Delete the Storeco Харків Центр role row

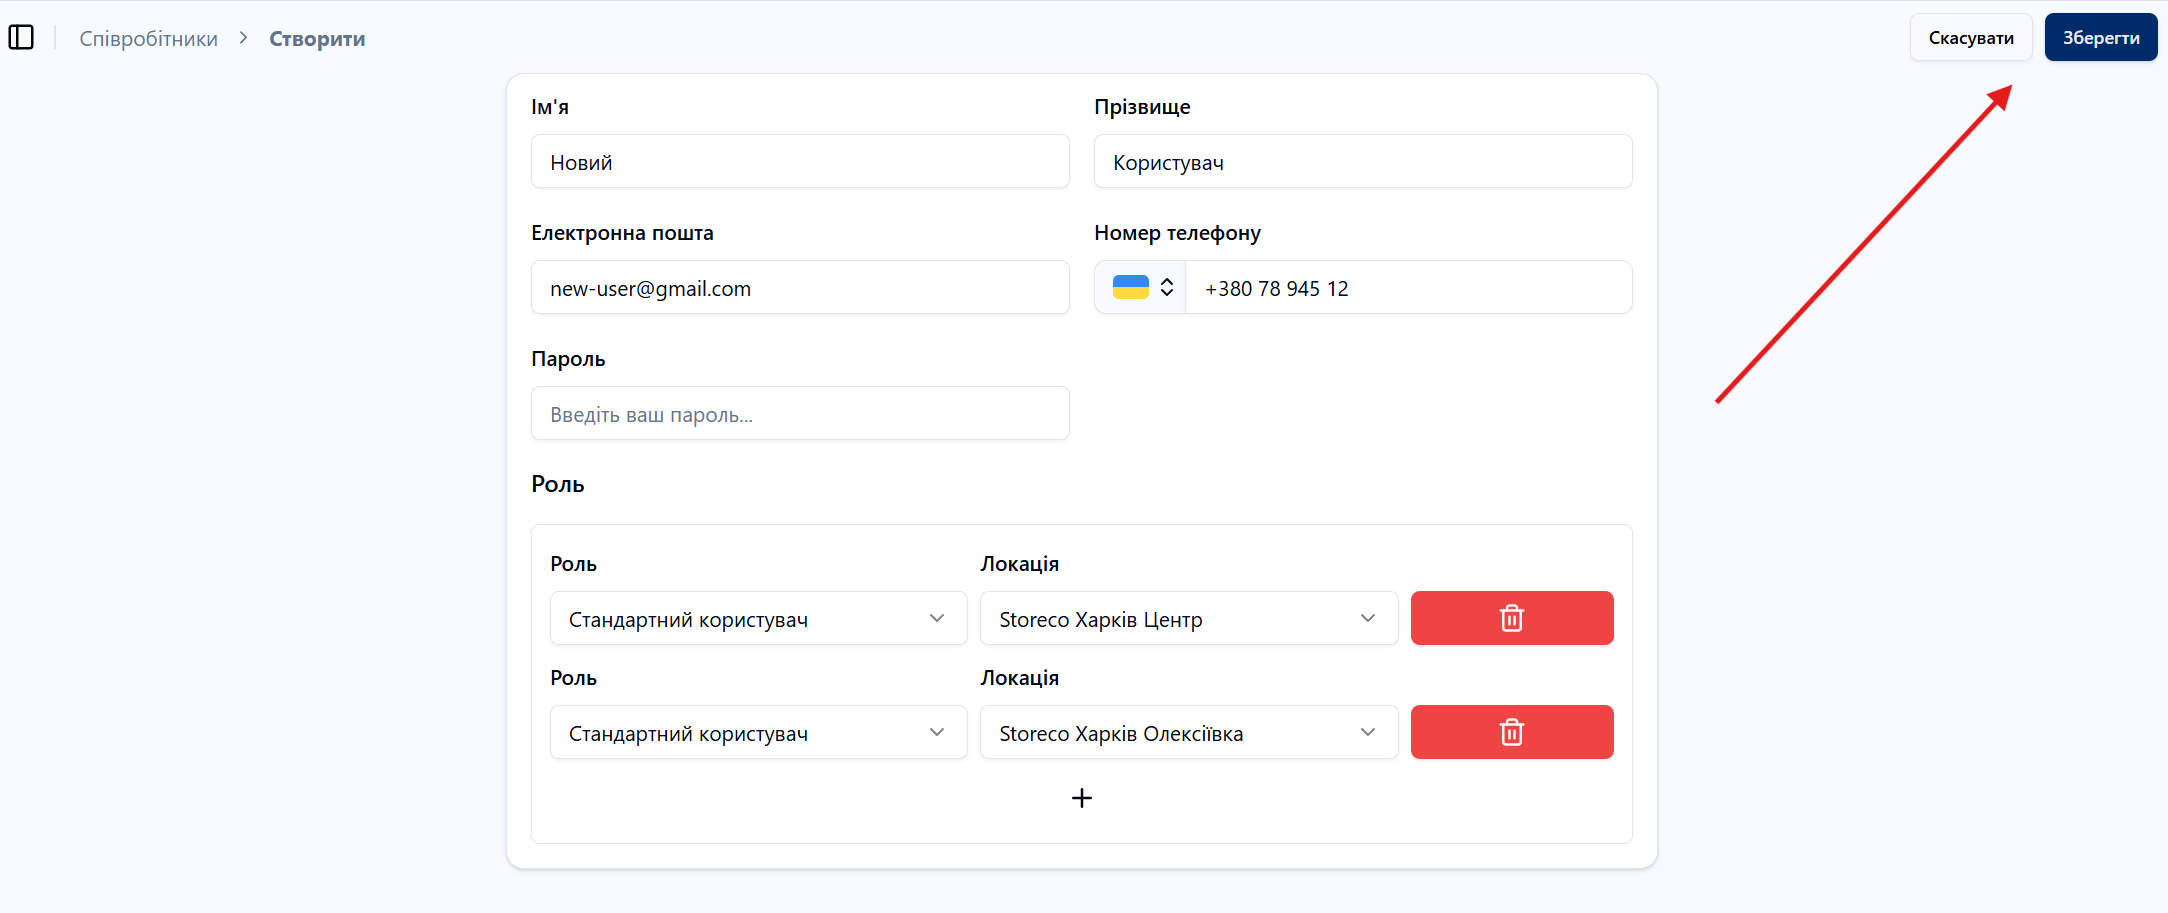point(1511,618)
